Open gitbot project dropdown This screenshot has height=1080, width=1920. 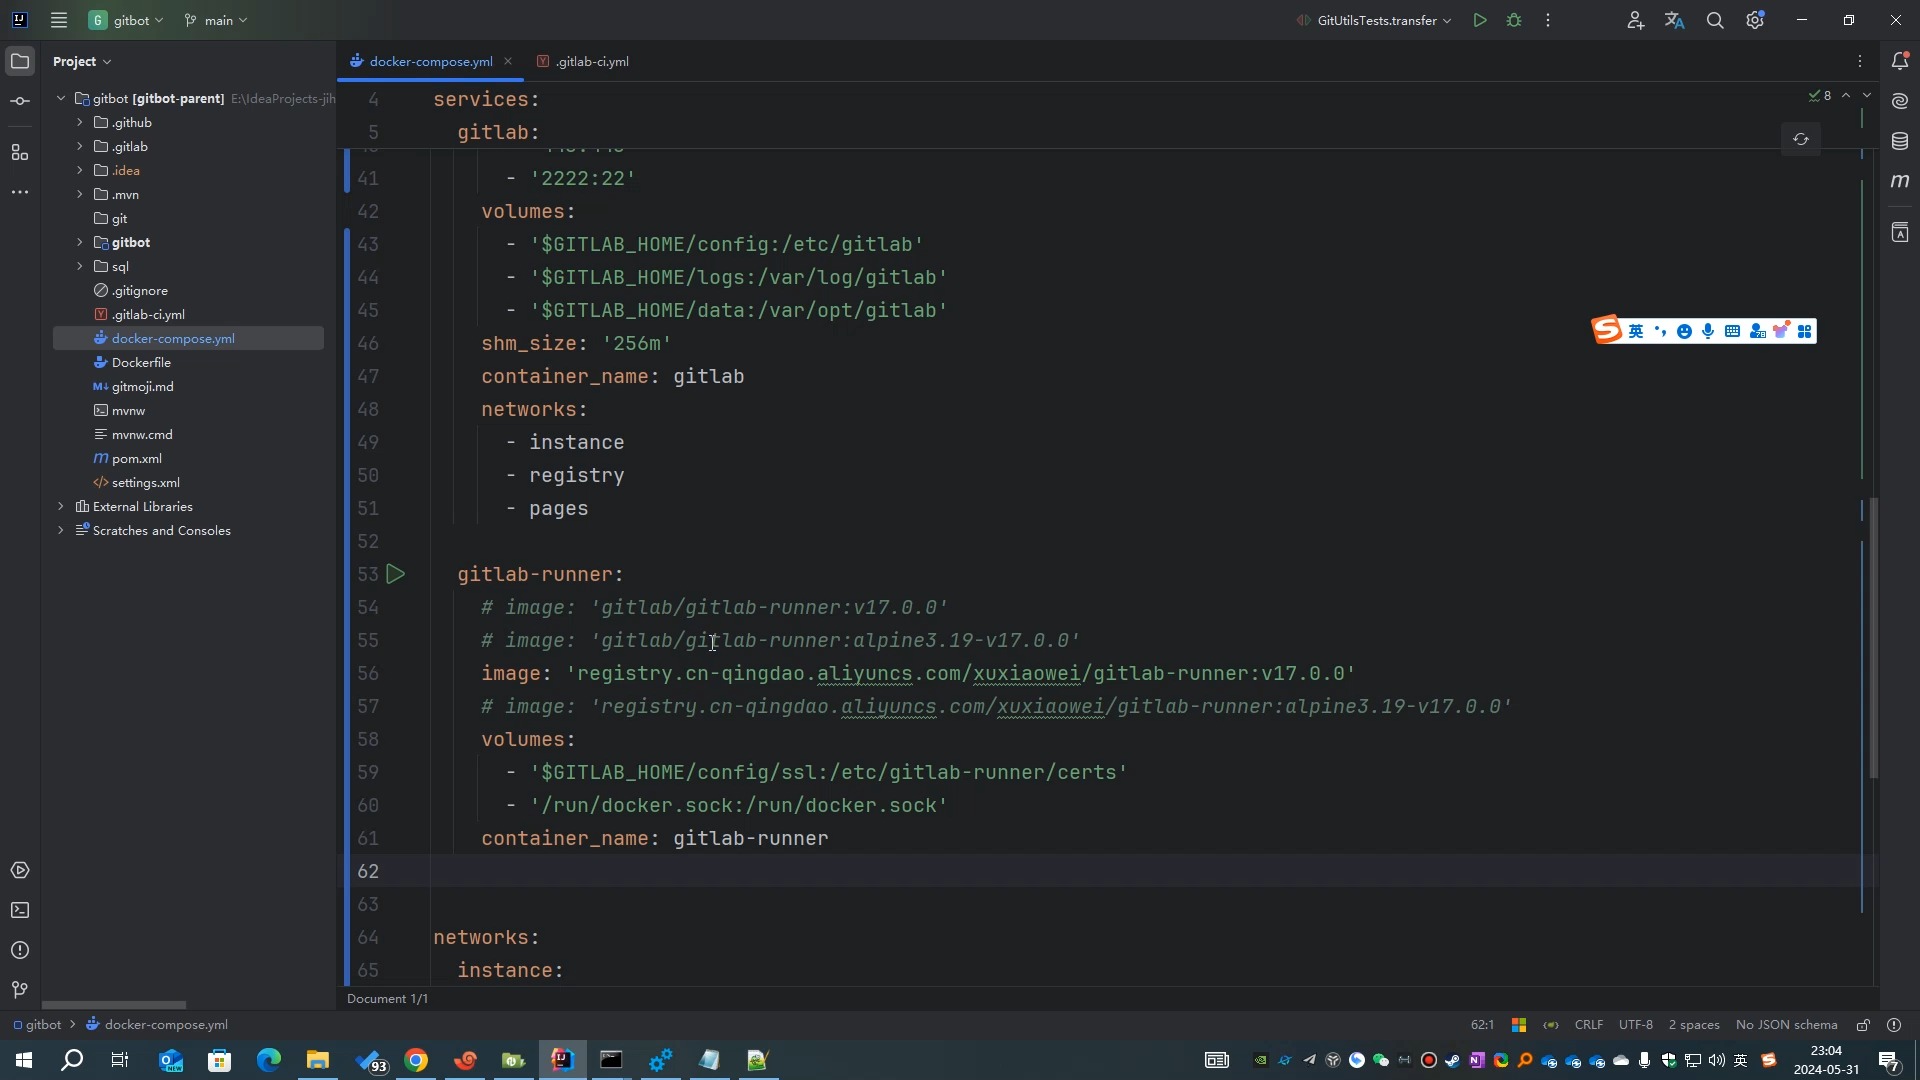(x=126, y=20)
